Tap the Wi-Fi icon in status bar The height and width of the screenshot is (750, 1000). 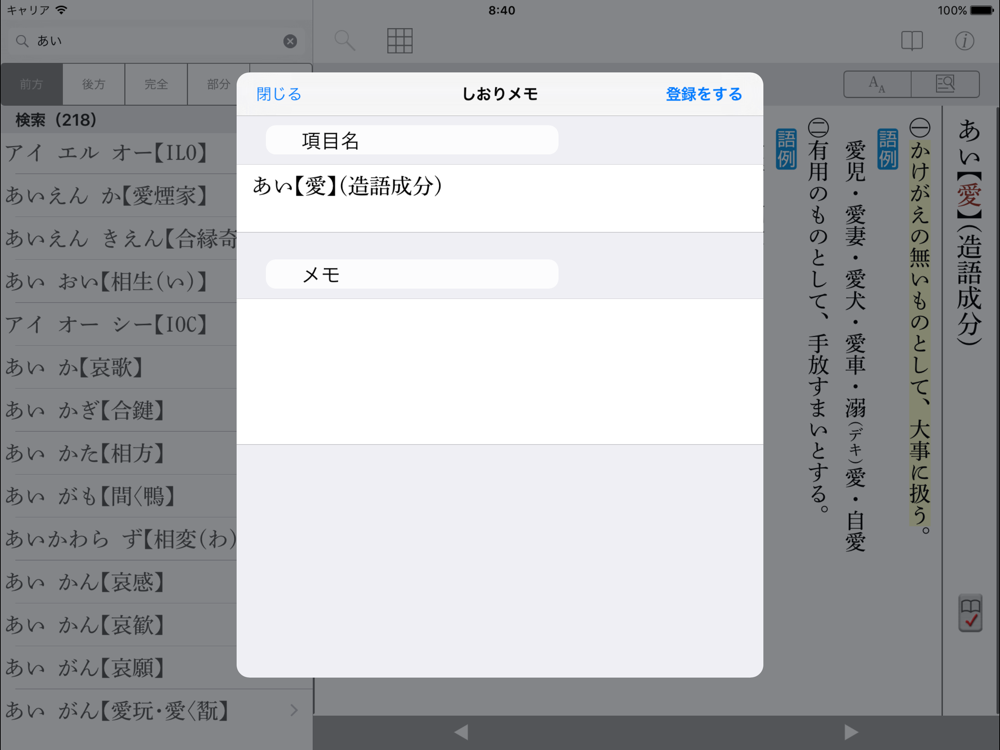[x=61, y=10]
